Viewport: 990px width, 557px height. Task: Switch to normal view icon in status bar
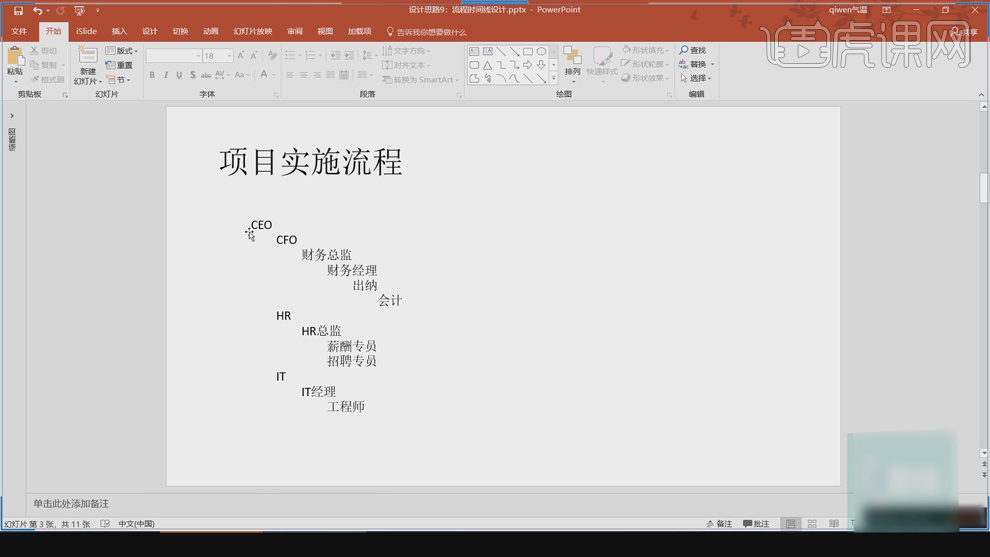tap(790, 524)
